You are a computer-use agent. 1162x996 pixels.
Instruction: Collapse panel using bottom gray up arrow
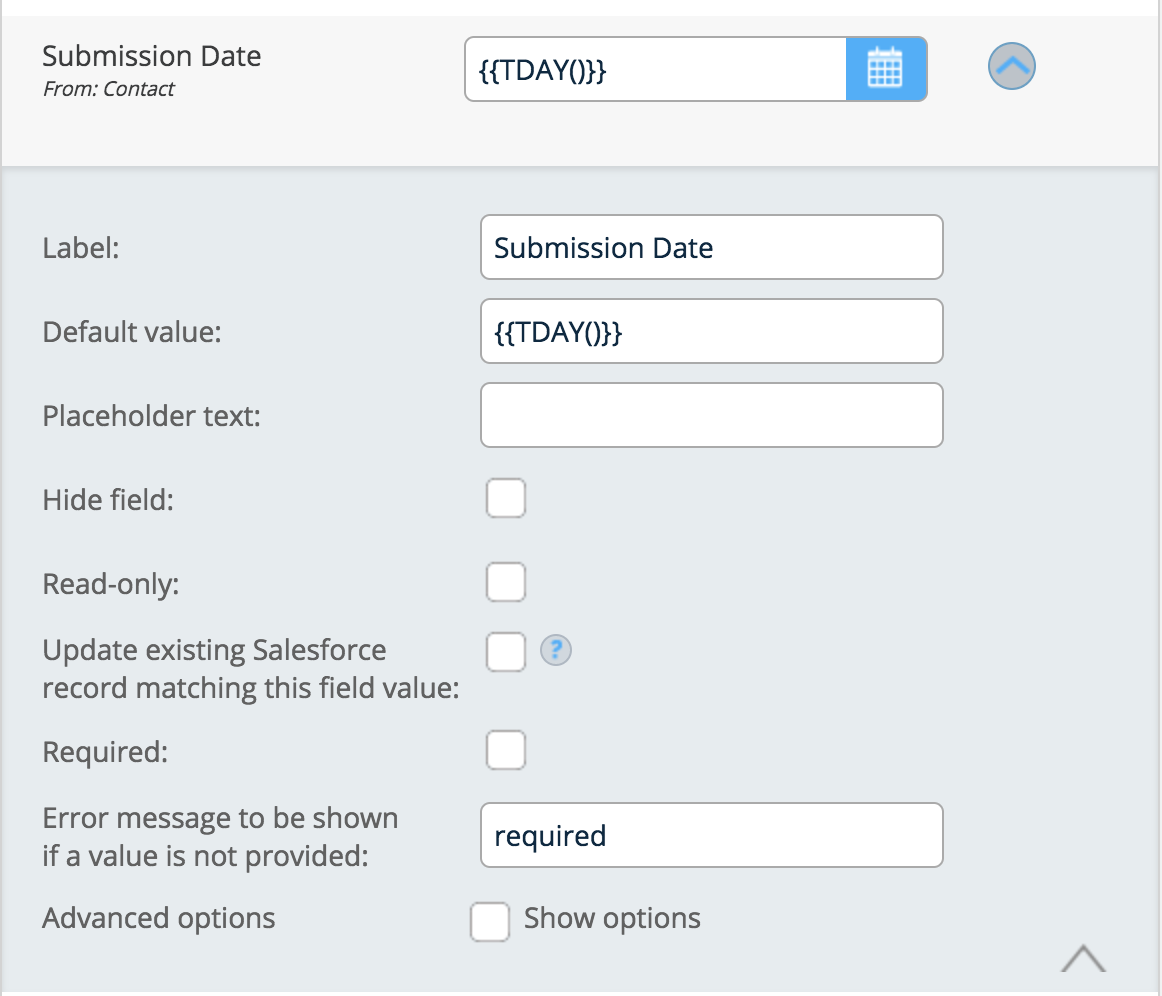[x=1083, y=958]
